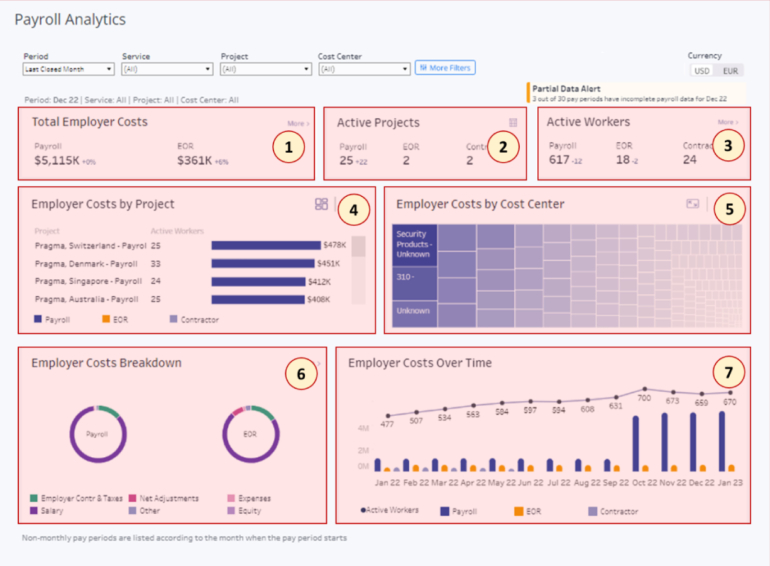This screenshot has height=566, width=770.
Task: Open the Period dropdown
Action: (x=68, y=69)
